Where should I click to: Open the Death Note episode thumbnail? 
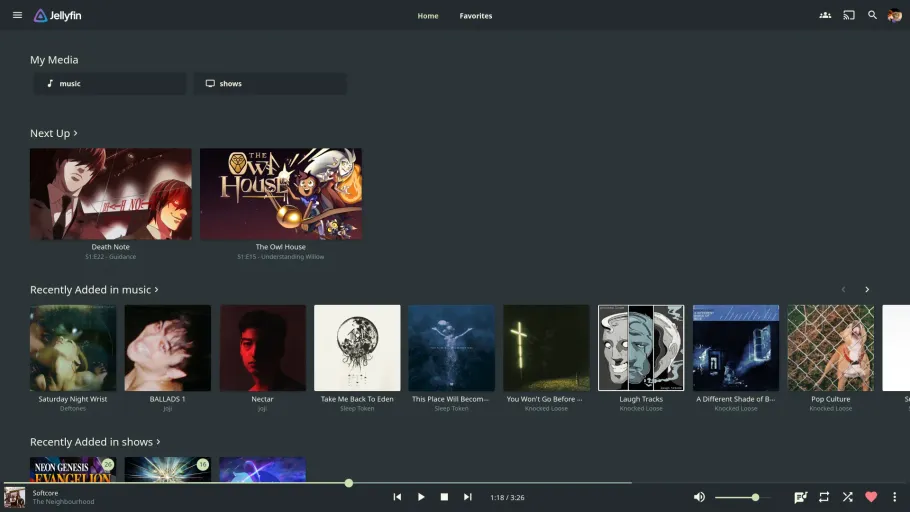[111, 194]
